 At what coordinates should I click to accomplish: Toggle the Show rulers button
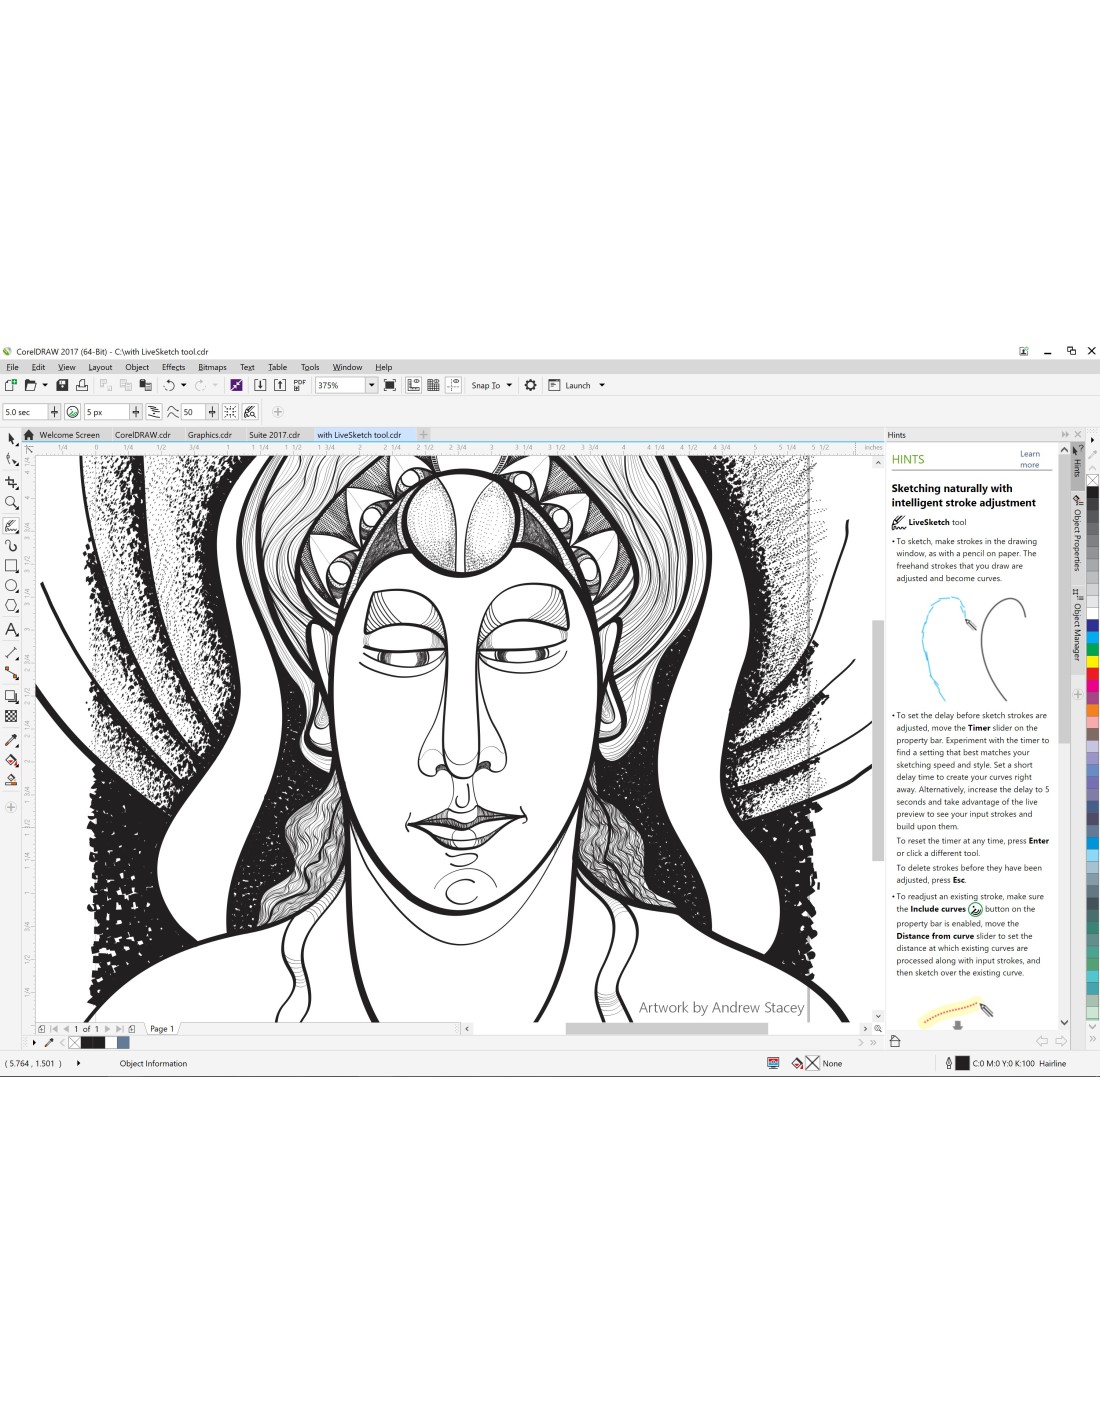[x=413, y=385]
